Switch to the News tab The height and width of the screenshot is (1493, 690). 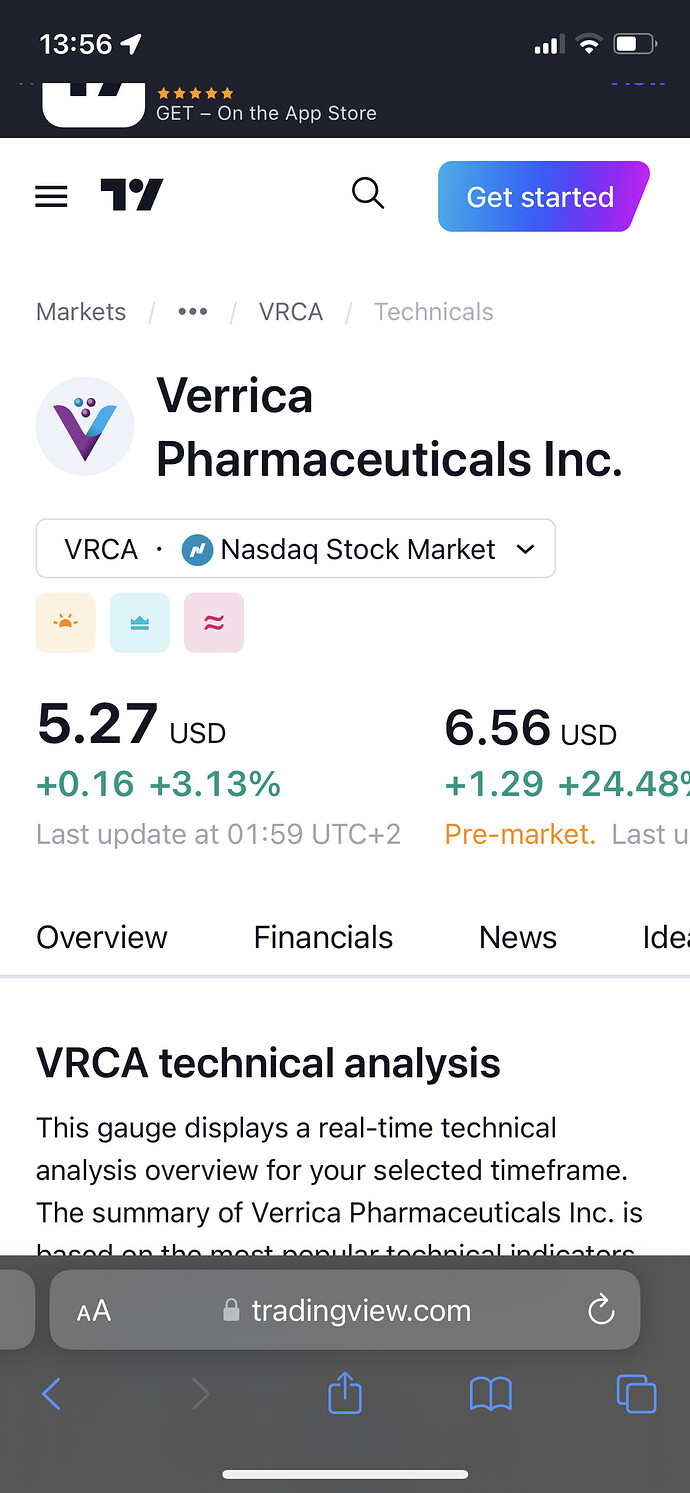pyautogui.click(x=518, y=937)
